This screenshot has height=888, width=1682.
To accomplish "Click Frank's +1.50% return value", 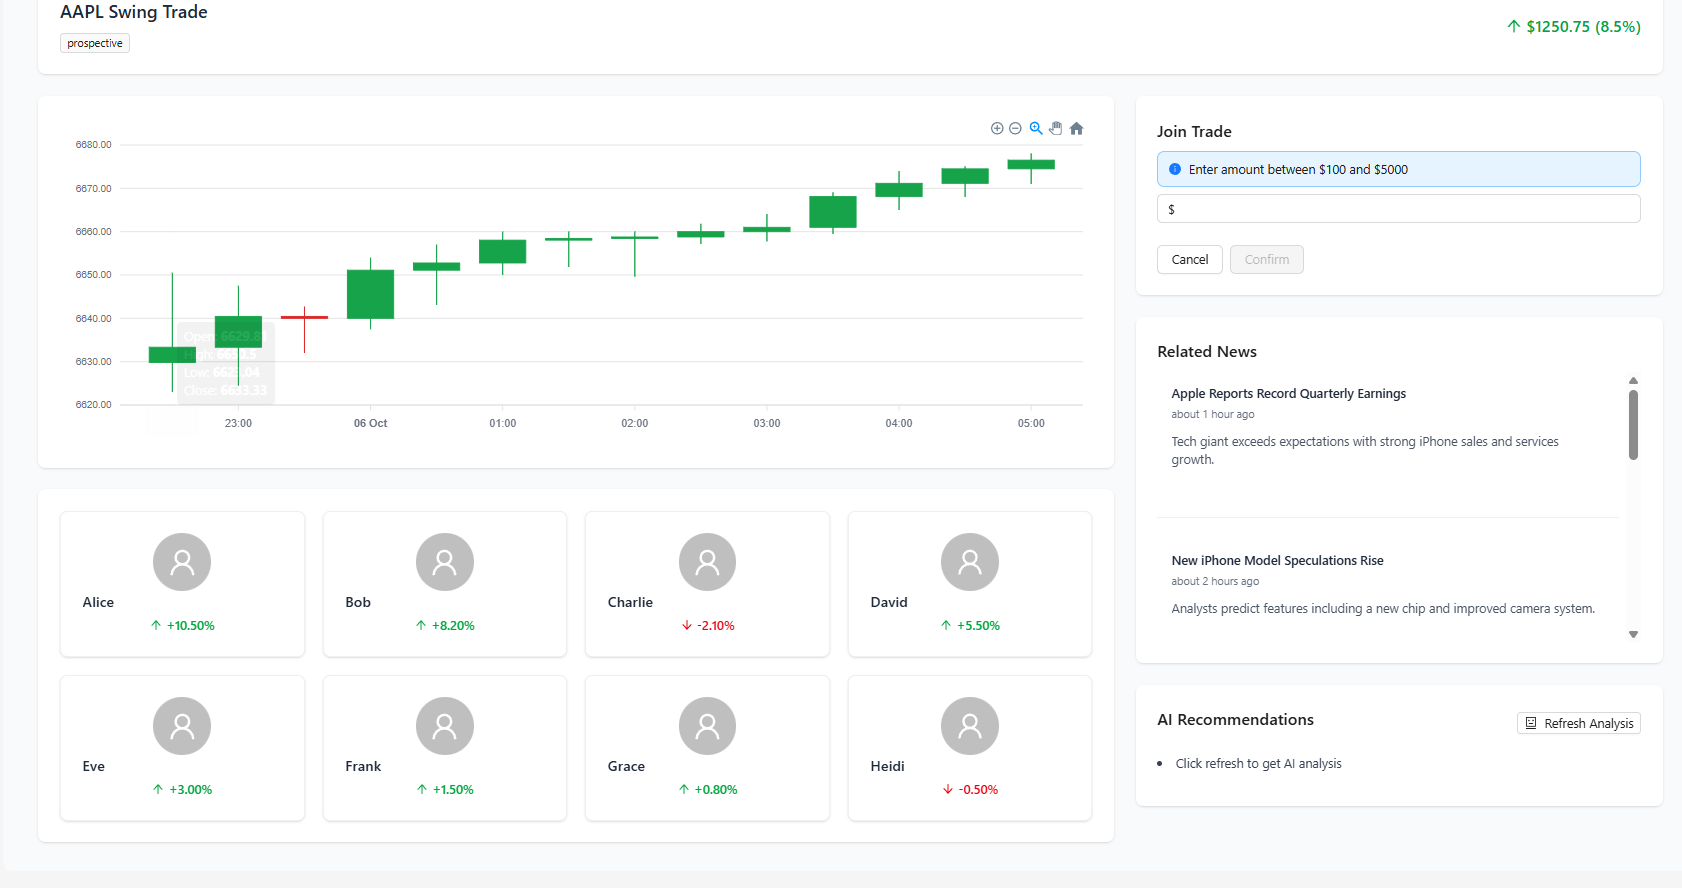I will [x=453, y=789].
